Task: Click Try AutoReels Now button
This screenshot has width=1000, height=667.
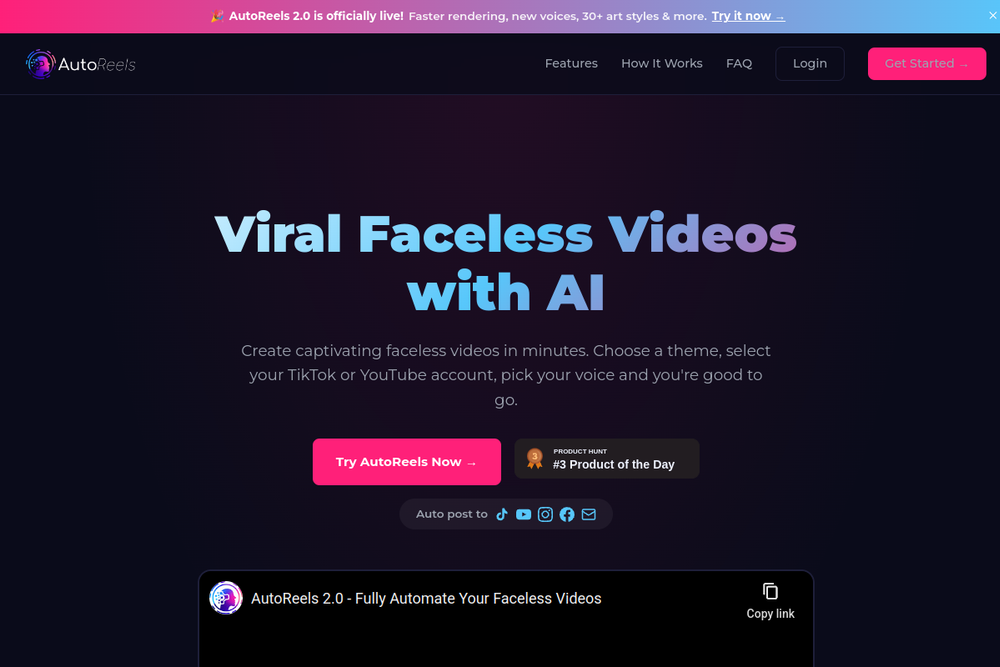Action: 407,462
